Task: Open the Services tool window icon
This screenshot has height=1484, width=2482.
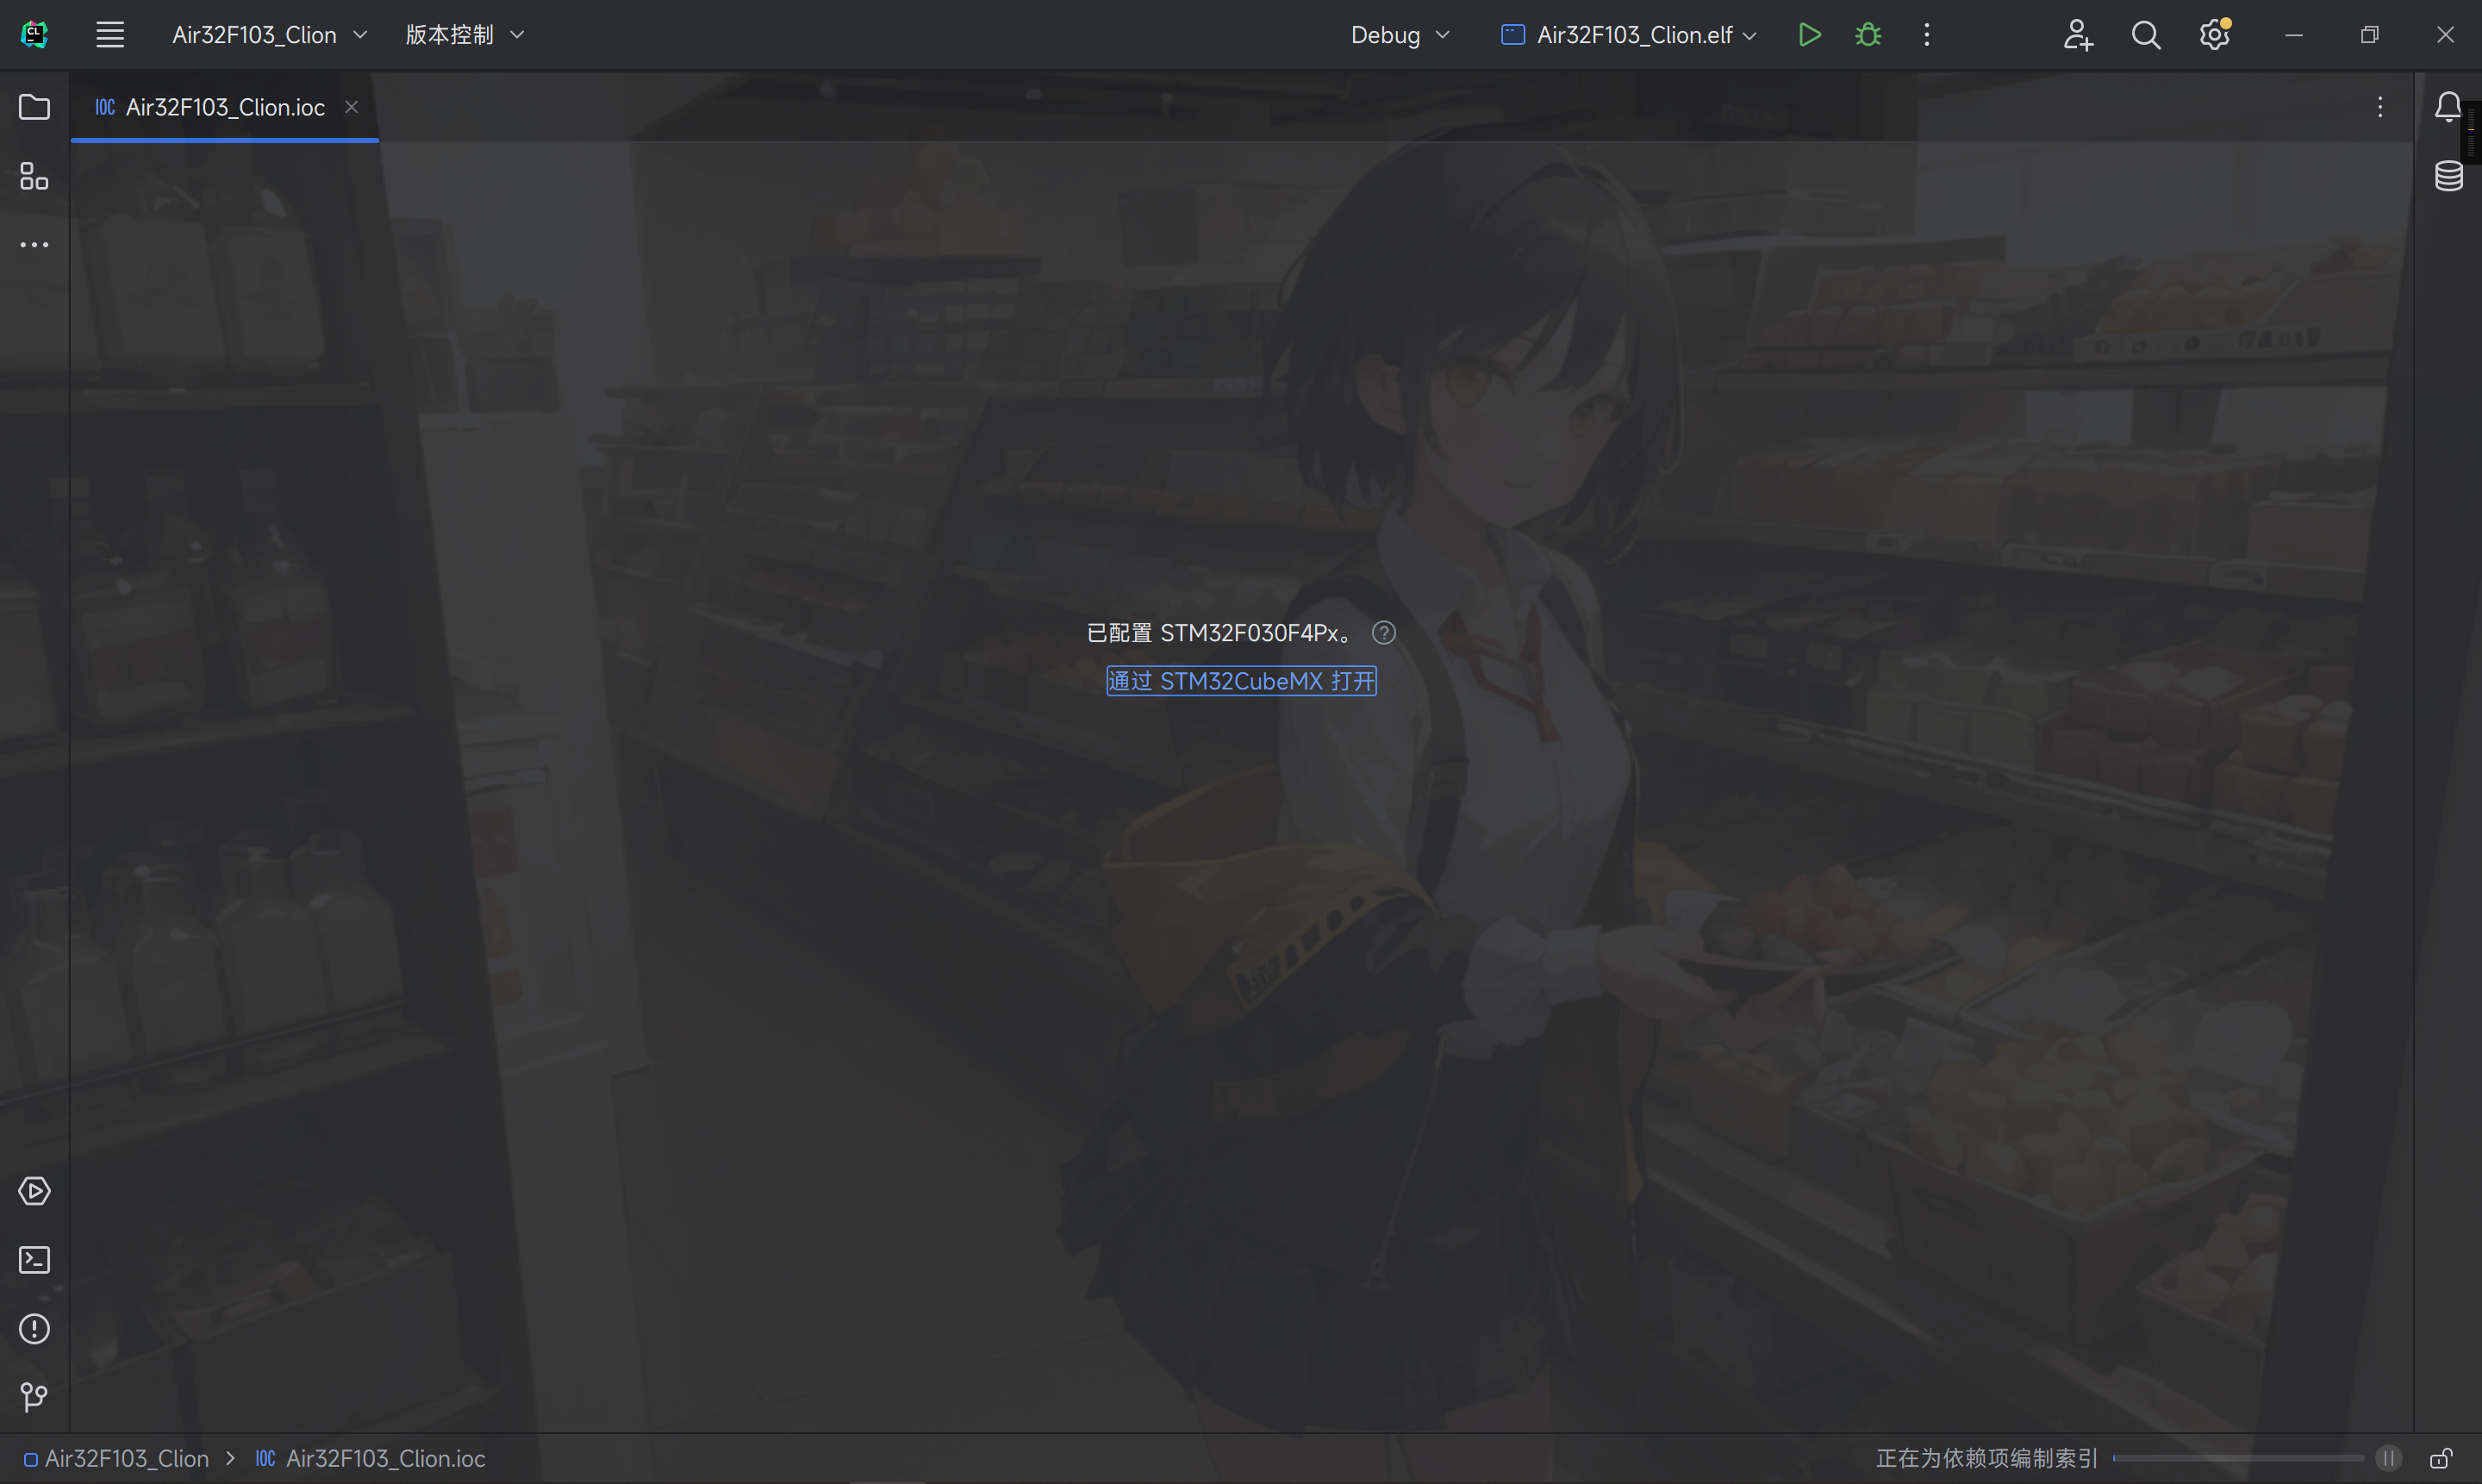Action: (34, 1191)
